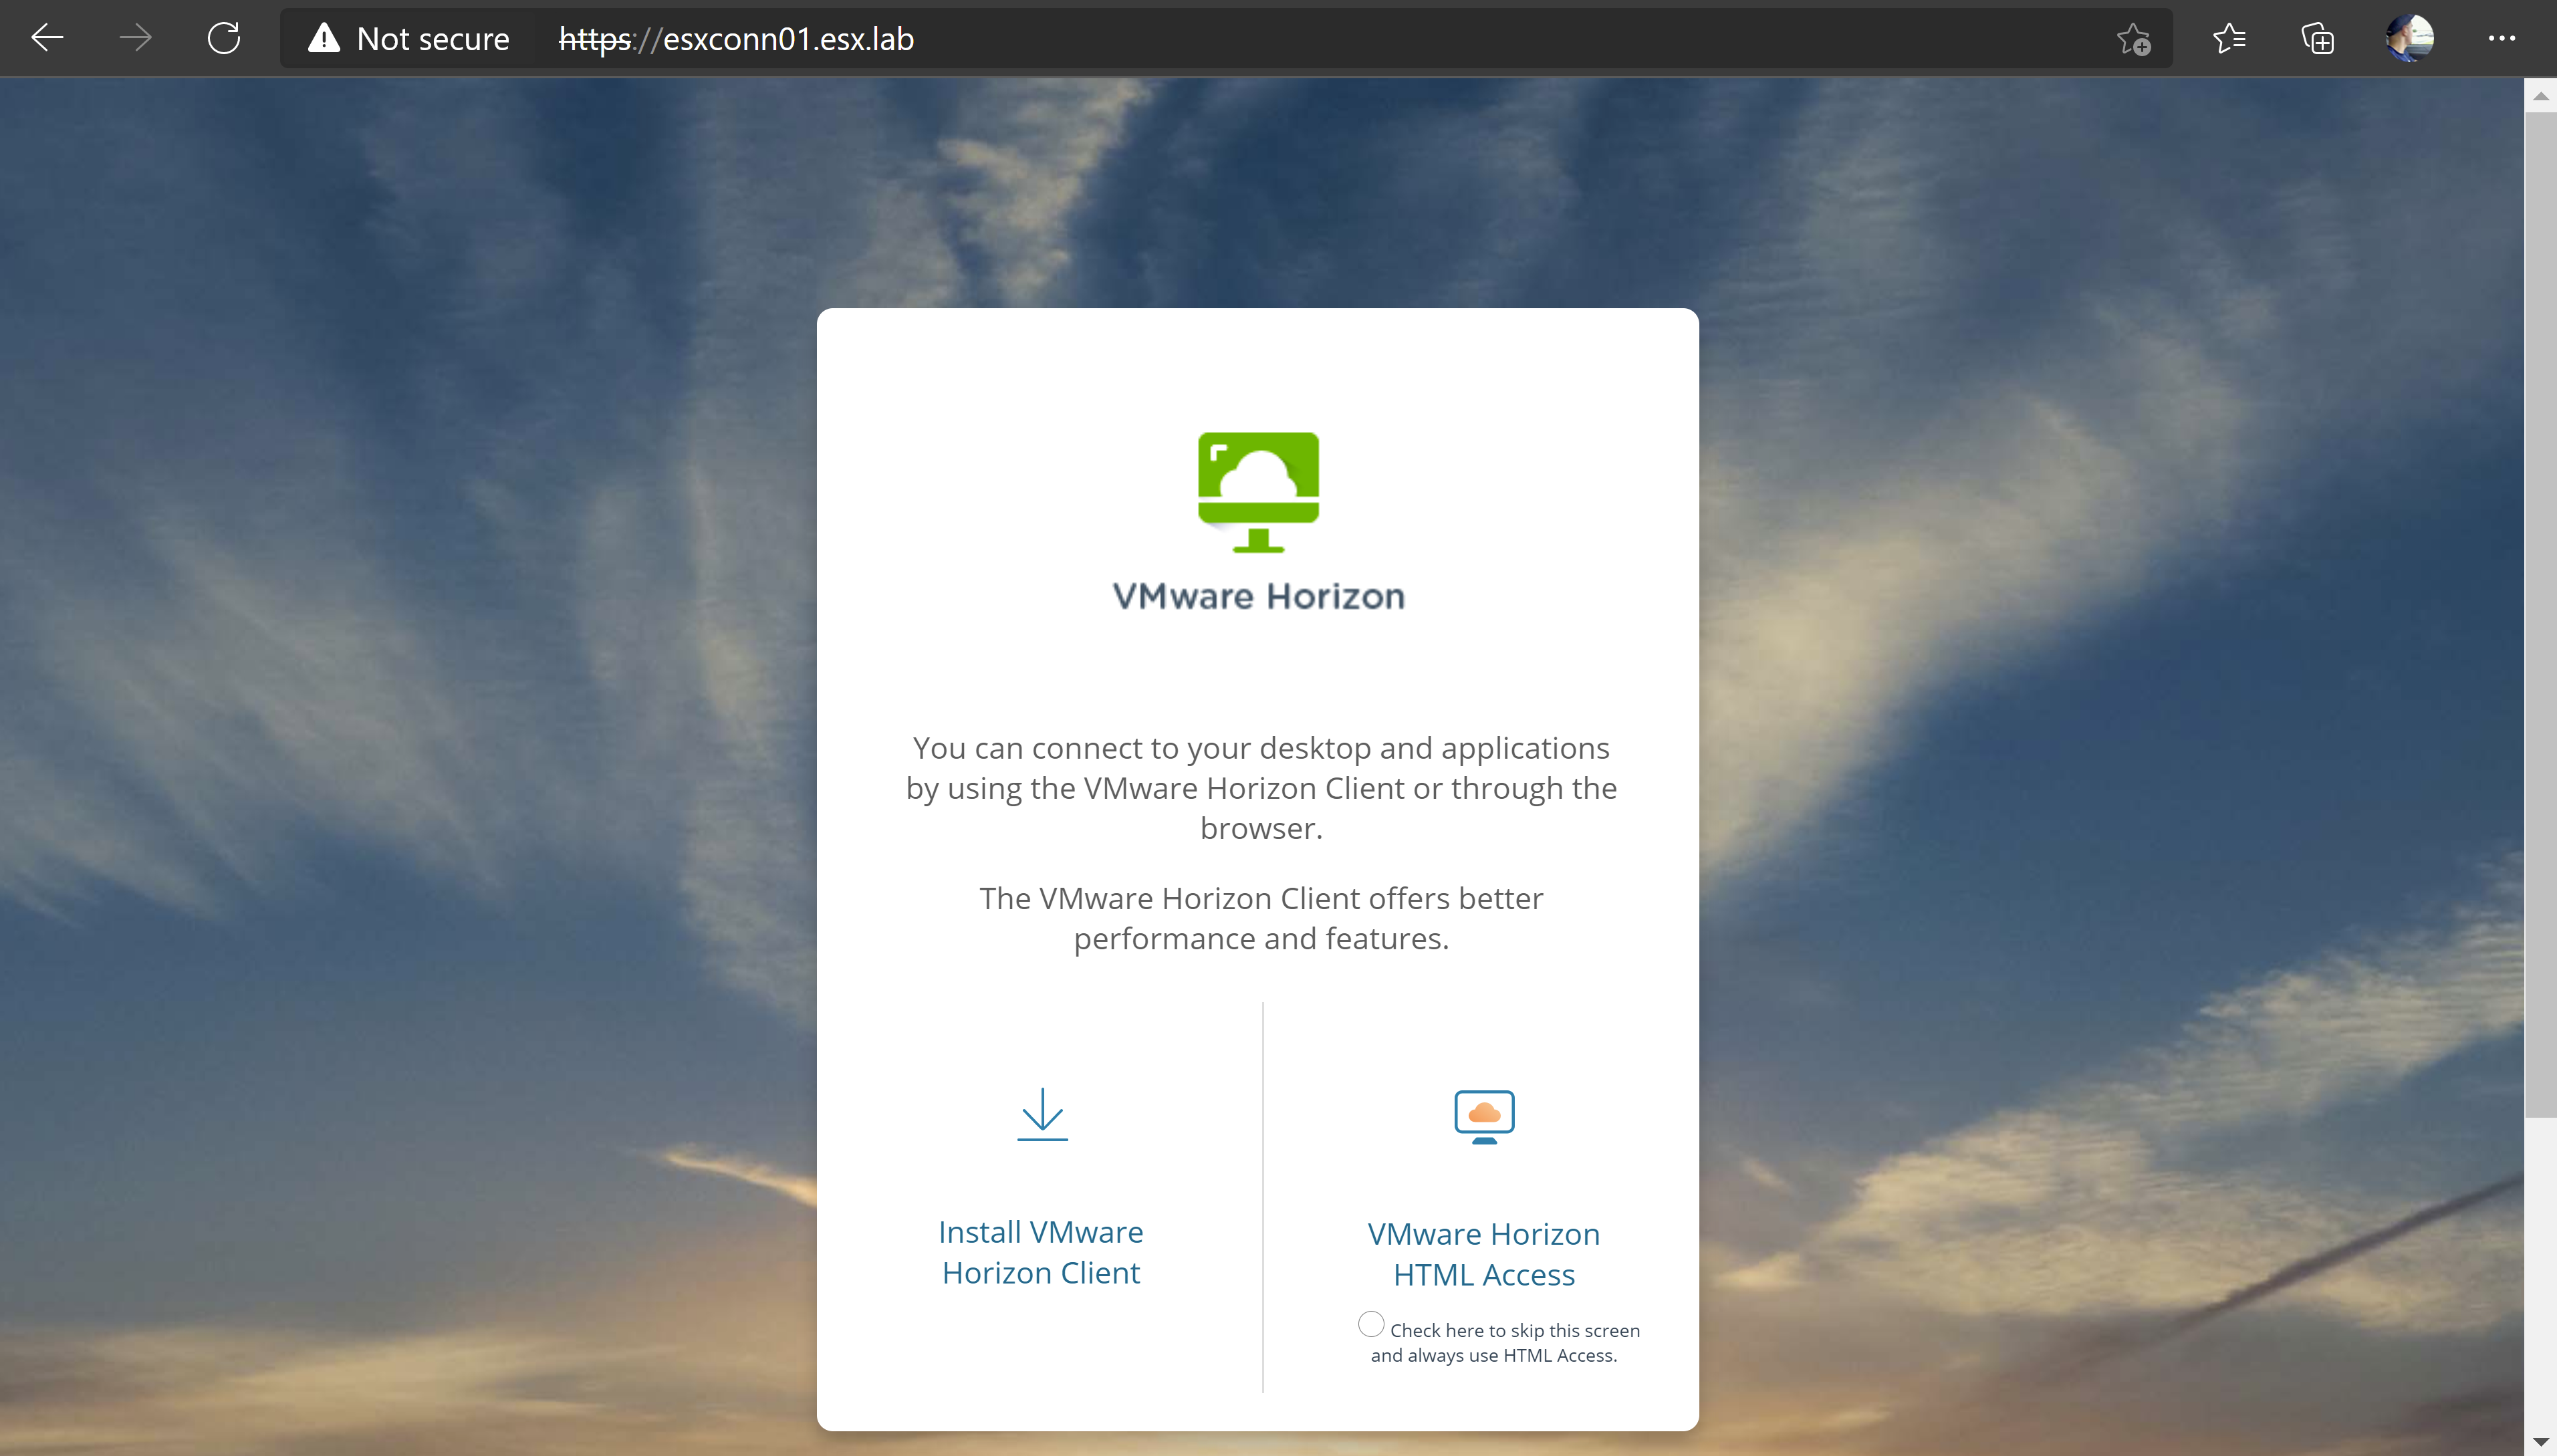
Task: Check the skip this screen checkbox
Action: point(1371,1324)
